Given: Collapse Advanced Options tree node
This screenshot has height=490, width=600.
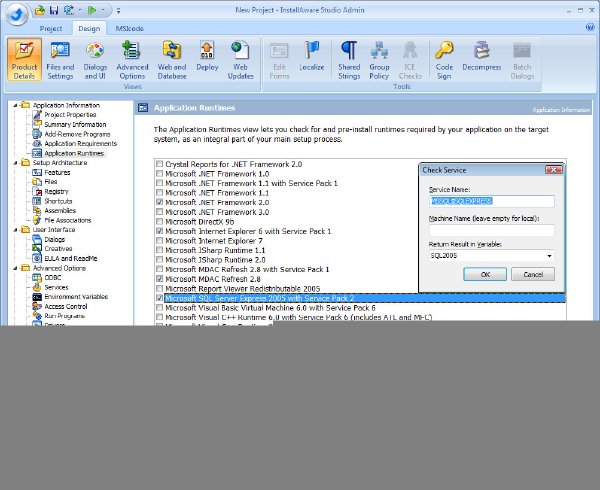Looking at the screenshot, I should pyautogui.click(x=15, y=268).
